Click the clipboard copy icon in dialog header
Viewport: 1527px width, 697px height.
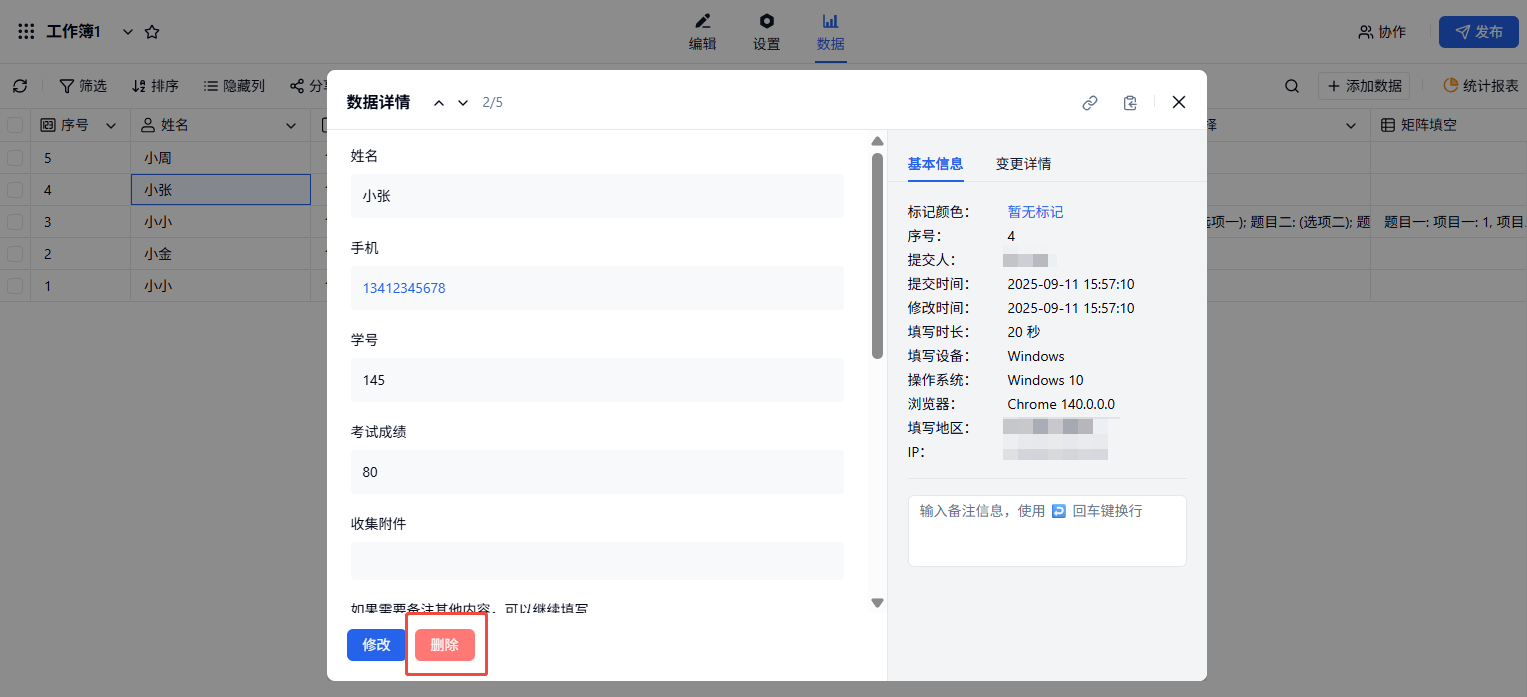click(1130, 102)
